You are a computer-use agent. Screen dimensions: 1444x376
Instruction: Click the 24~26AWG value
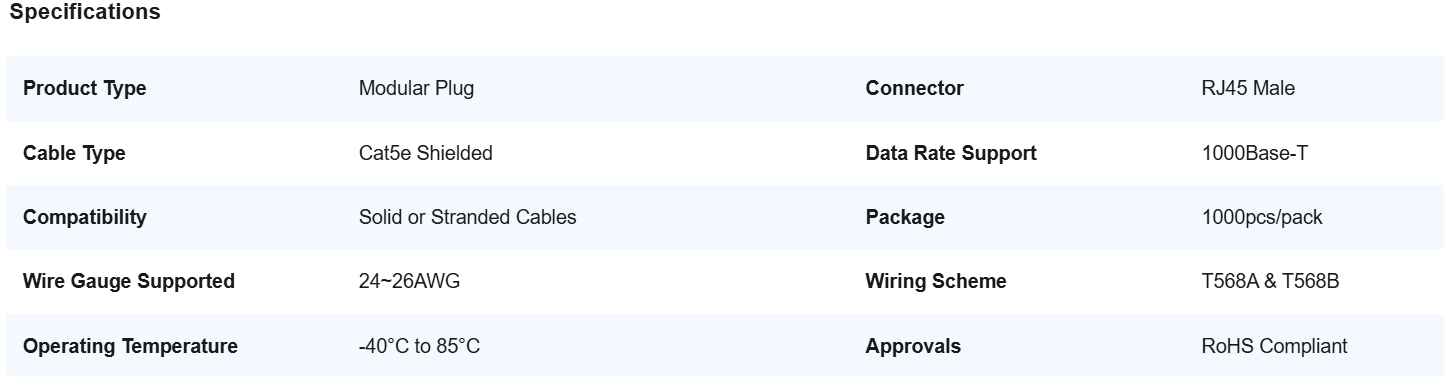tap(409, 281)
